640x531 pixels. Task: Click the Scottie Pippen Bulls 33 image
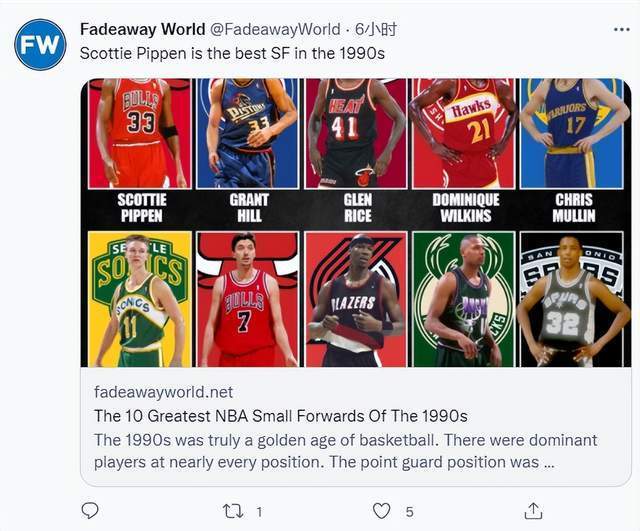140,133
